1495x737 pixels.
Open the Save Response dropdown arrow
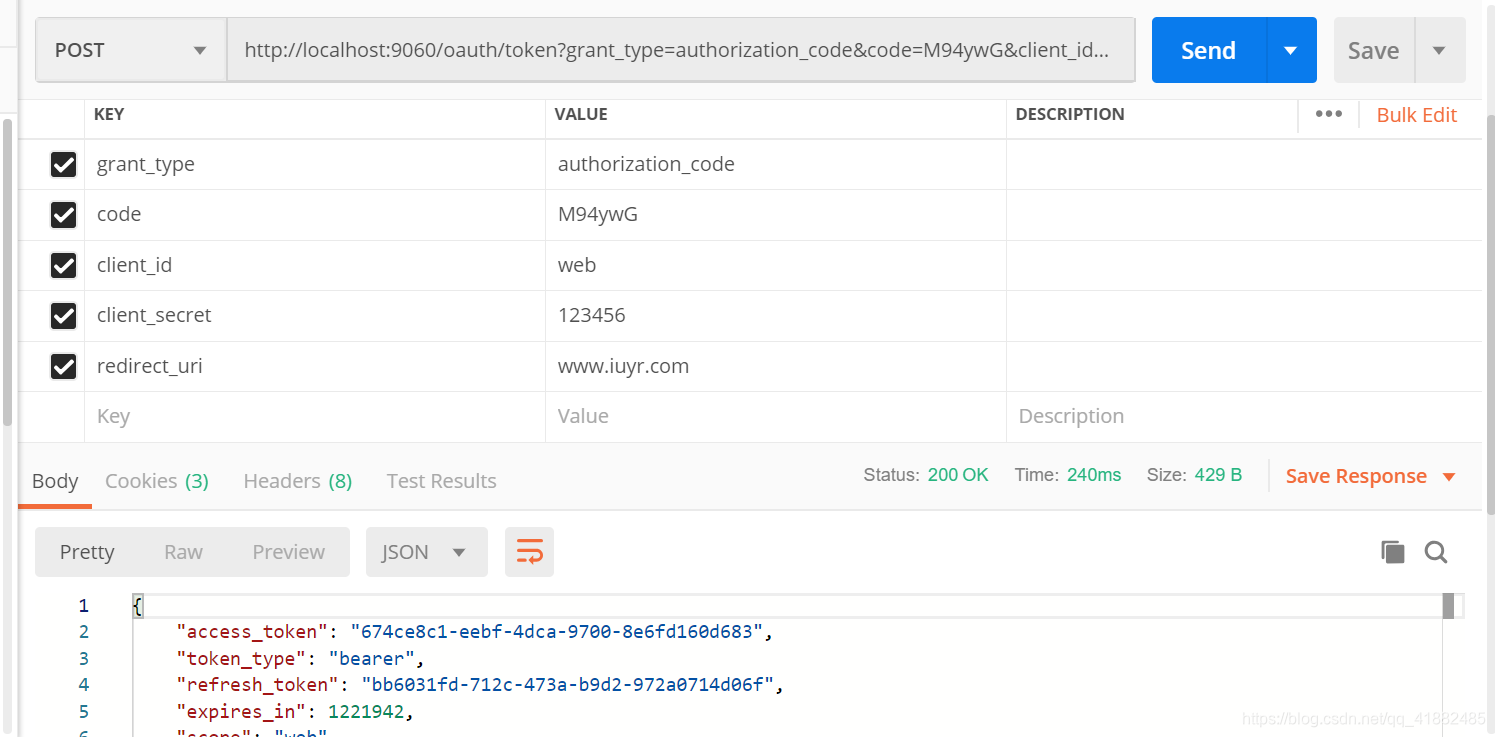pos(1449,477)
